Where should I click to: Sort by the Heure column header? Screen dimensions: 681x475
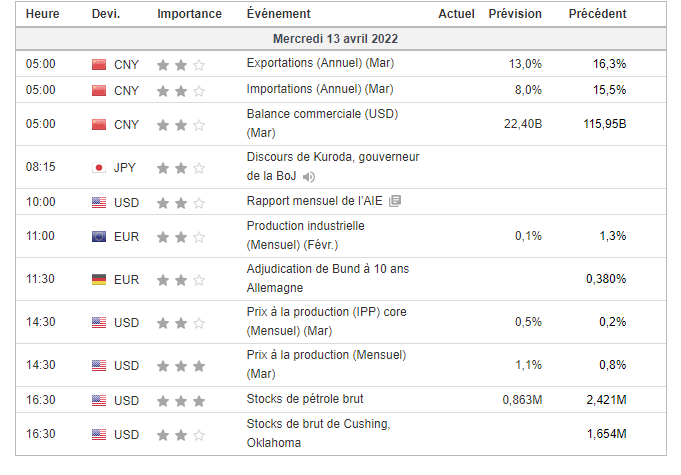(x=42, y=14)
